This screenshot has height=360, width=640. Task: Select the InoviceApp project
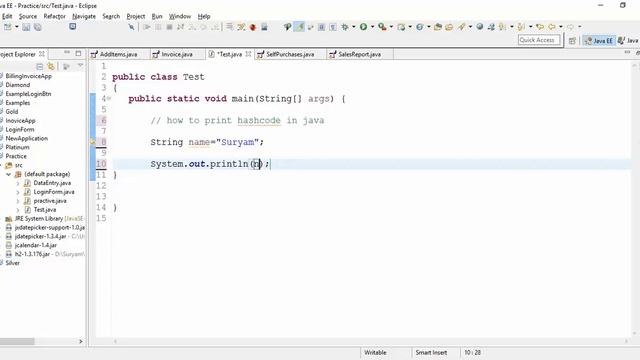(20, 121)
